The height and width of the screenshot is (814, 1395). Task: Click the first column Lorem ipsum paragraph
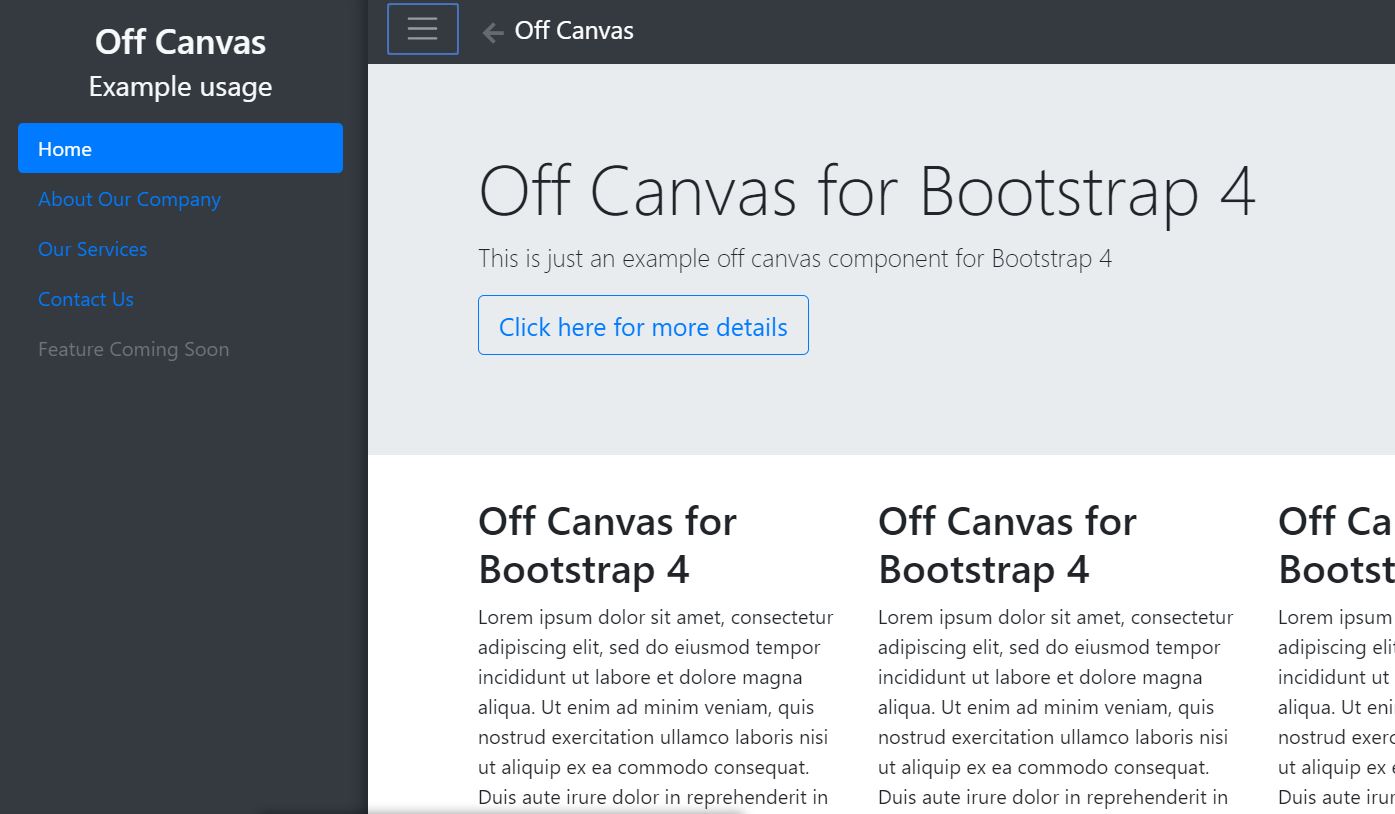[655, 707]
